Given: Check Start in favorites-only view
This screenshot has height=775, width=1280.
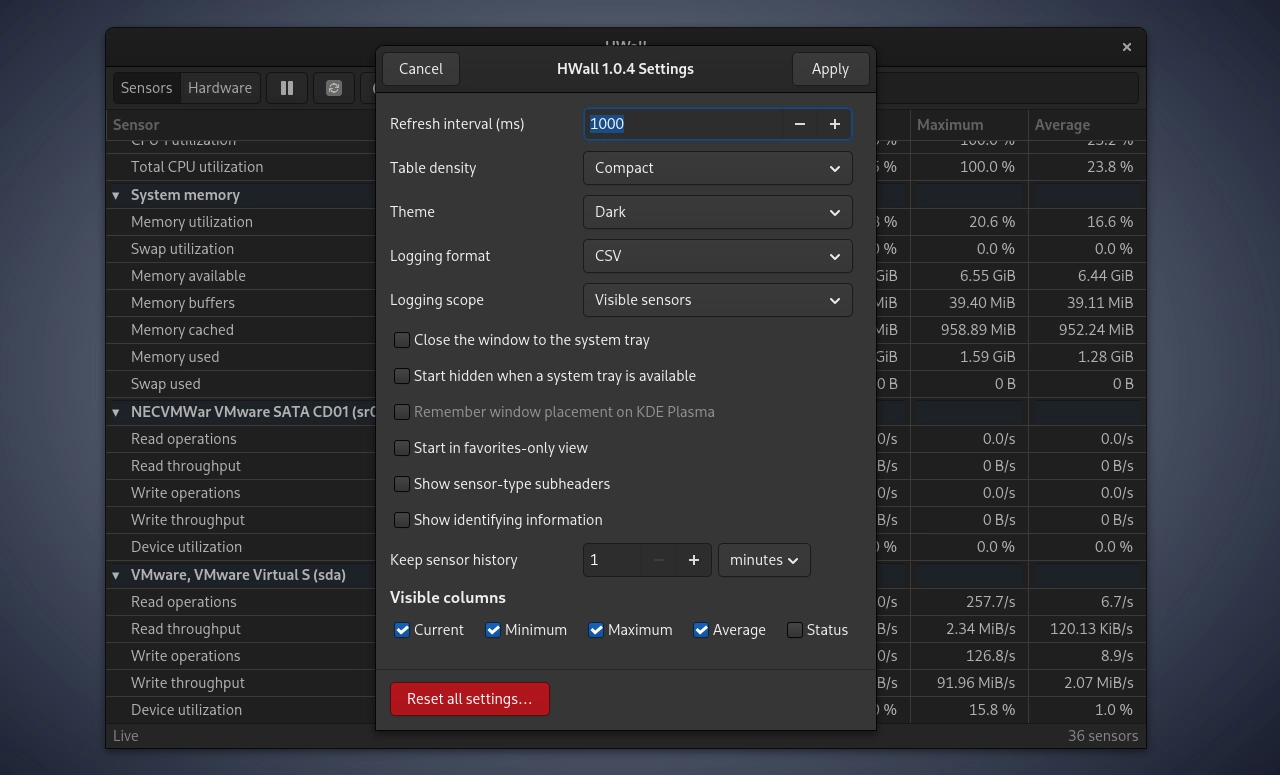Looking at the screenshot, I should coord(402,448).
